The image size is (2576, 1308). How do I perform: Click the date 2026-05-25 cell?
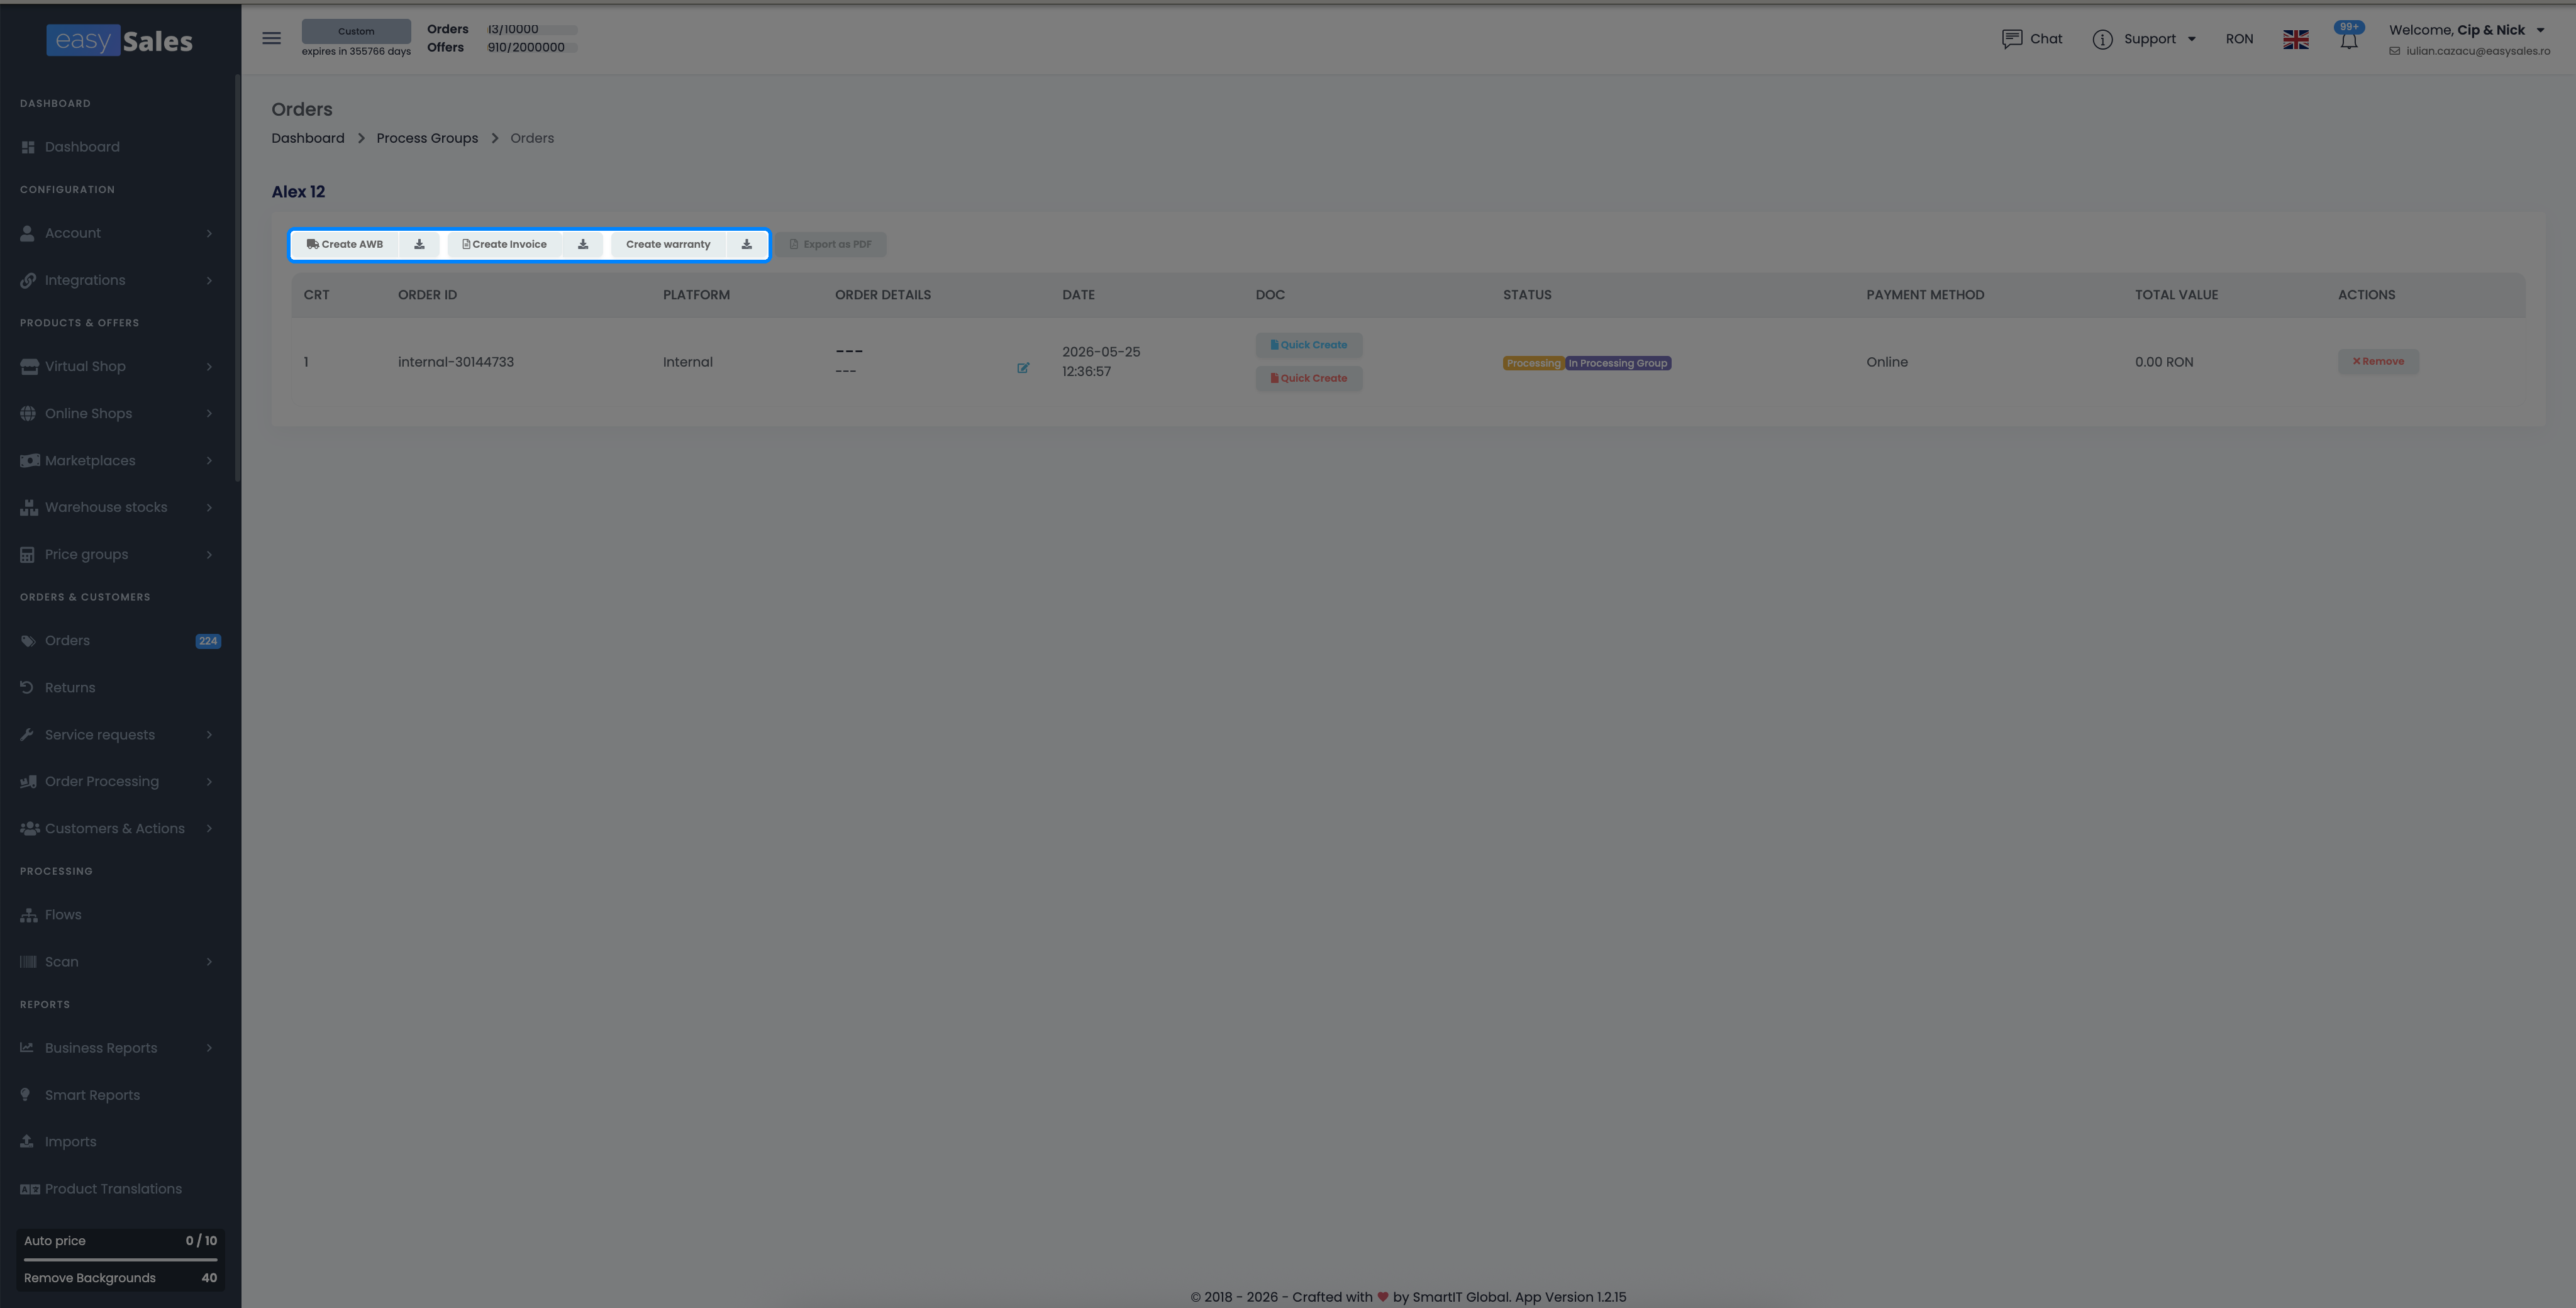pyautogui.click(x=1101, y=362)
